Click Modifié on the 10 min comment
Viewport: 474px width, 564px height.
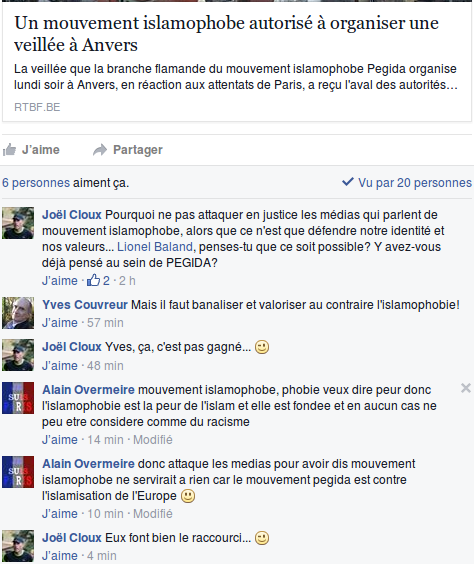coord(153,514)
